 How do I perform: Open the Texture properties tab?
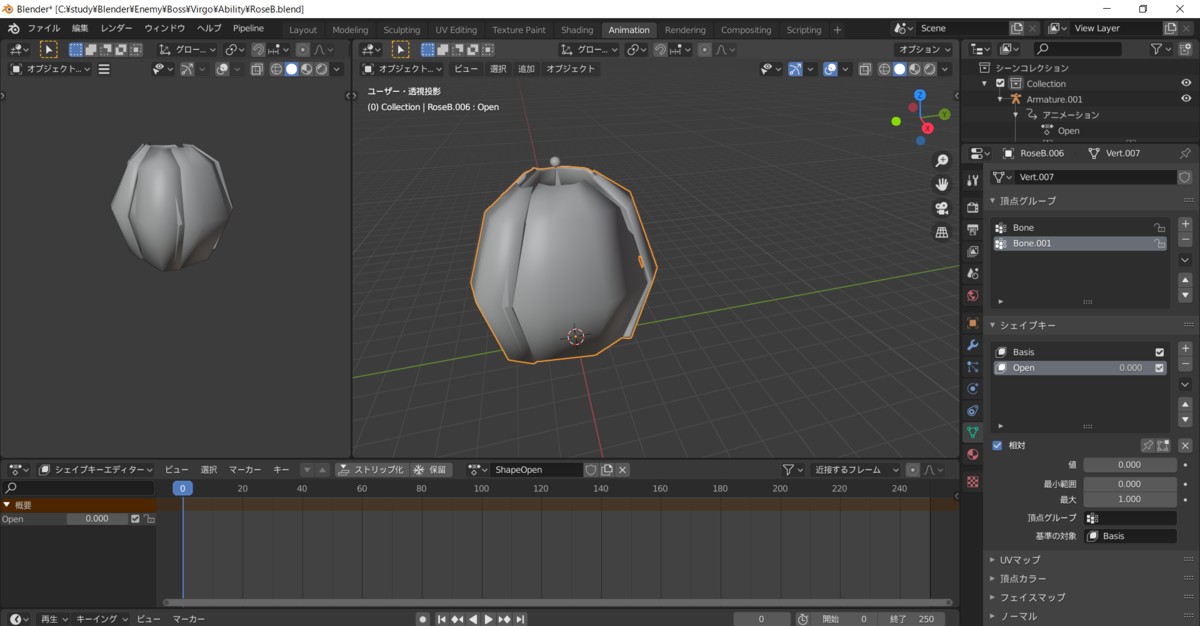coord(972,481)
